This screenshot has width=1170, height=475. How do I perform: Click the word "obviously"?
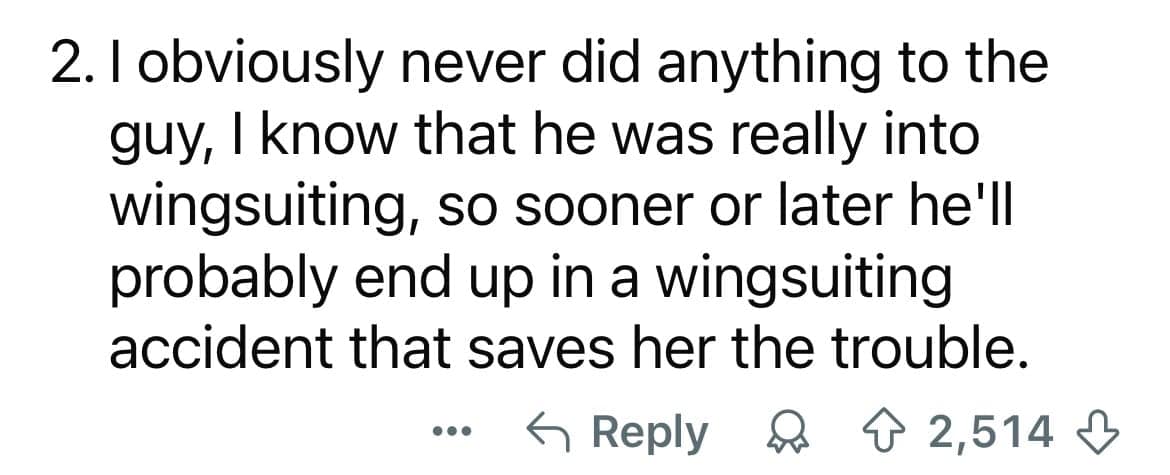[x=248, y=64]
